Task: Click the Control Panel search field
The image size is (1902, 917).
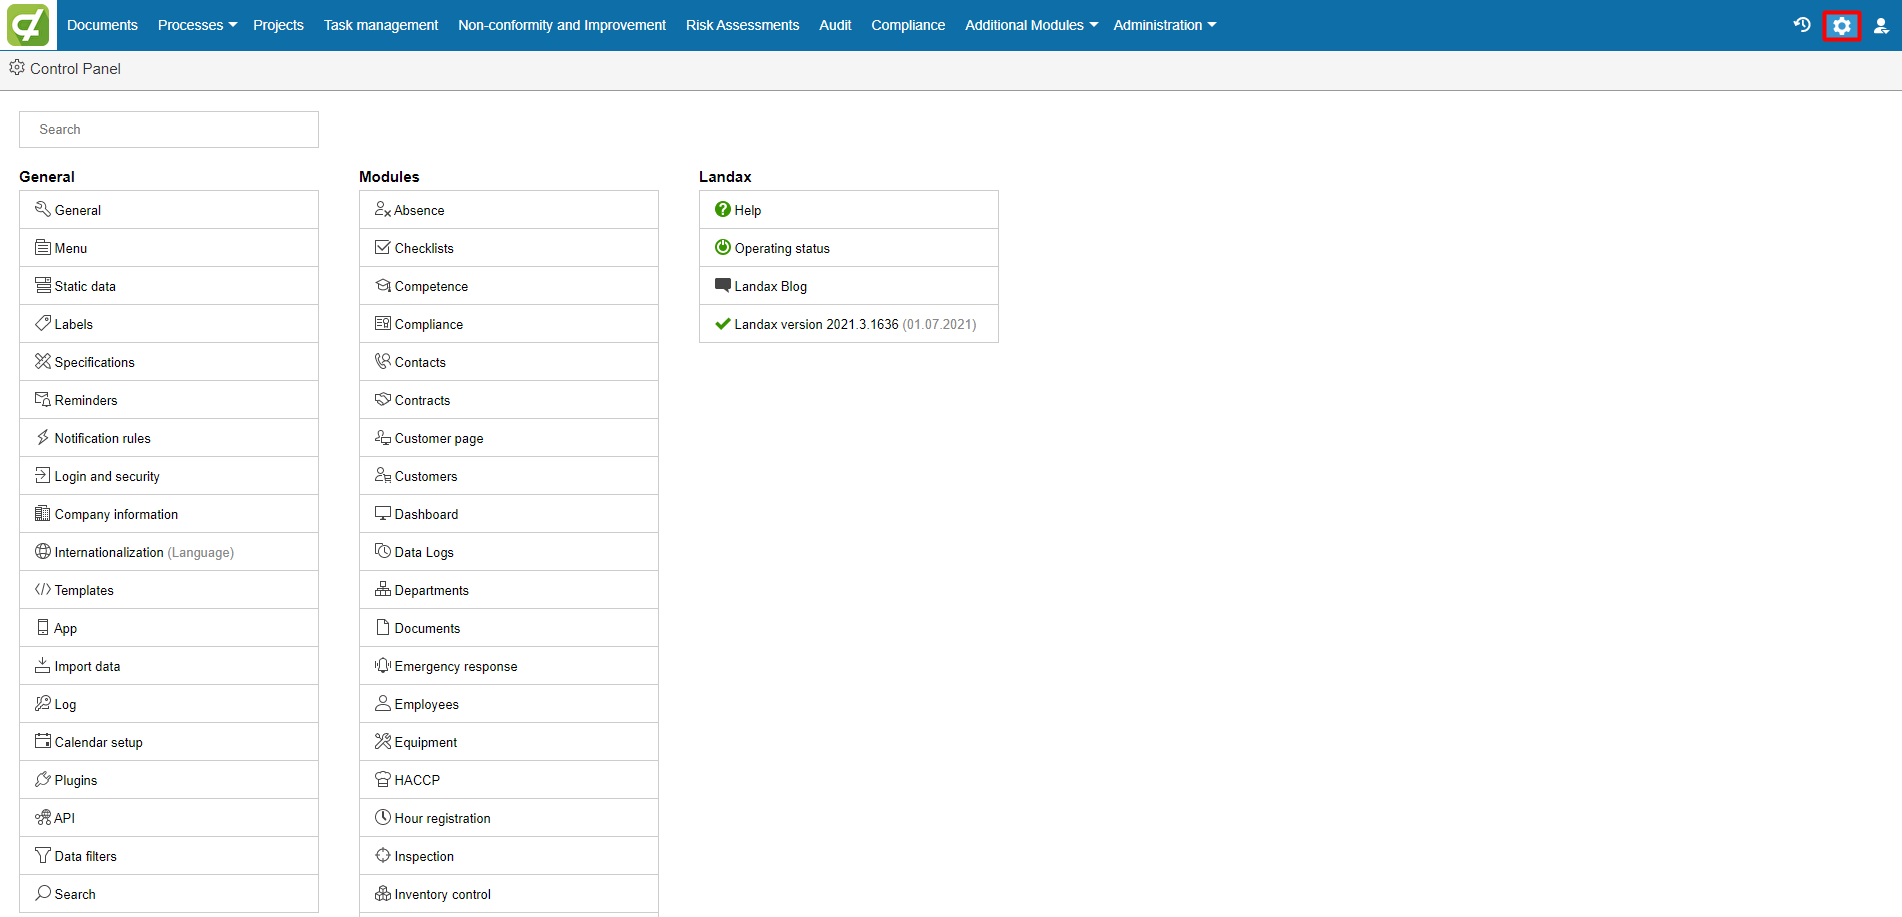Action: click(169, 130)
